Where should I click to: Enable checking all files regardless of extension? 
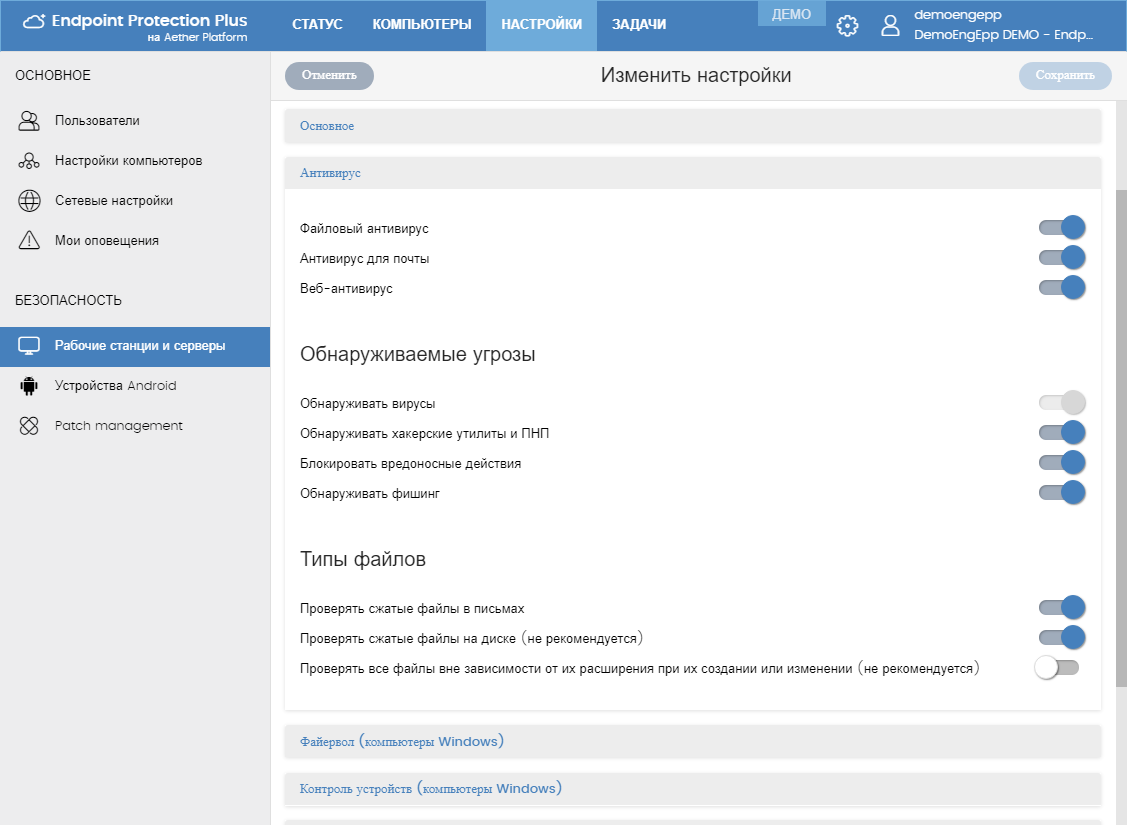[1057, 668]
